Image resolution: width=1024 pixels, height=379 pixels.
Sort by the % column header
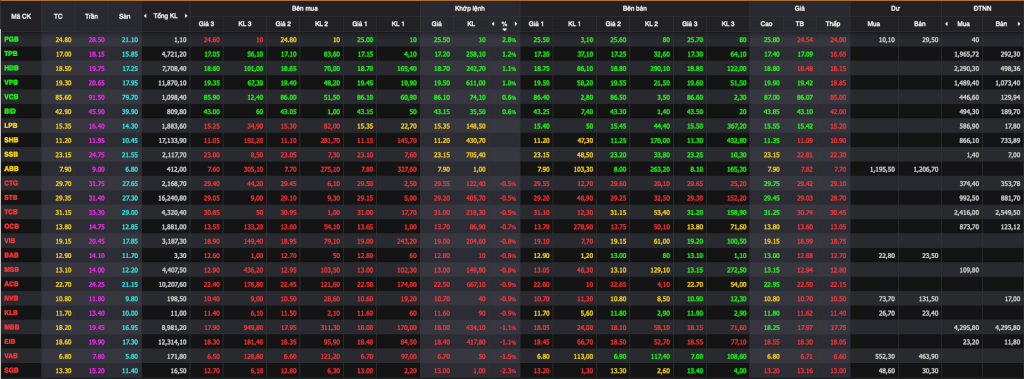pos(504,24)
